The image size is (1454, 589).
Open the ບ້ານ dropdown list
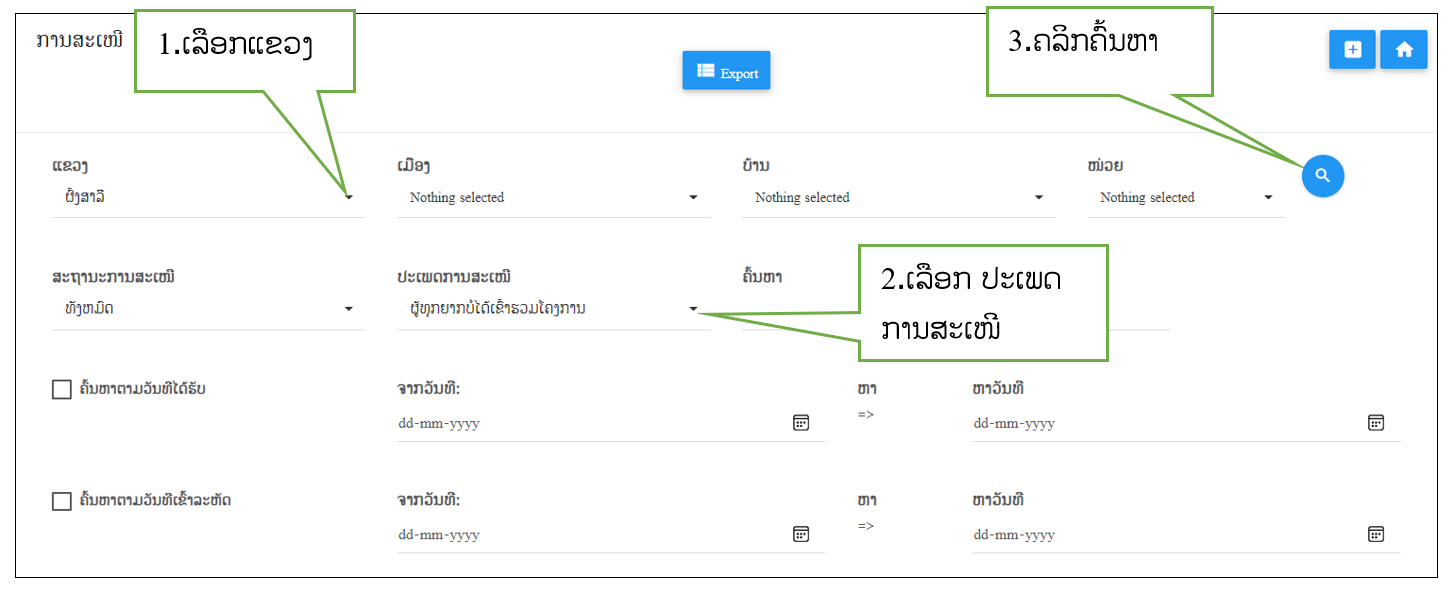click(898, 198)
